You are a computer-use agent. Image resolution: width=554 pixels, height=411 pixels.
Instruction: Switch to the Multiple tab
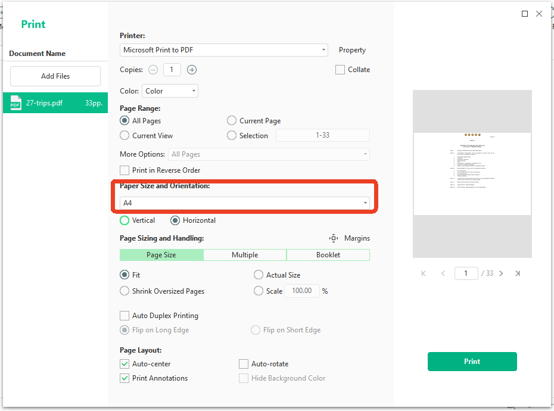[245, 255]
